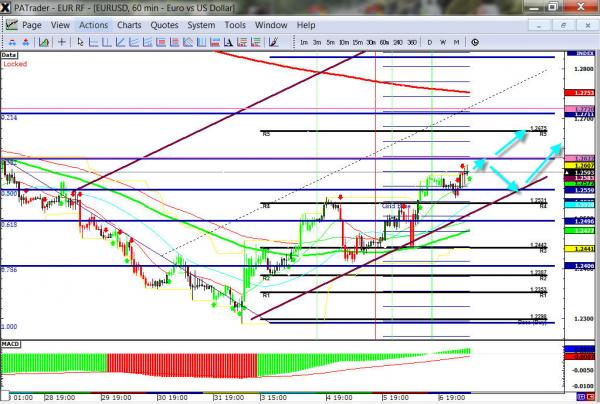
Task: Click the 1.2753 red price tag
Action: click(x=579, y=93)
